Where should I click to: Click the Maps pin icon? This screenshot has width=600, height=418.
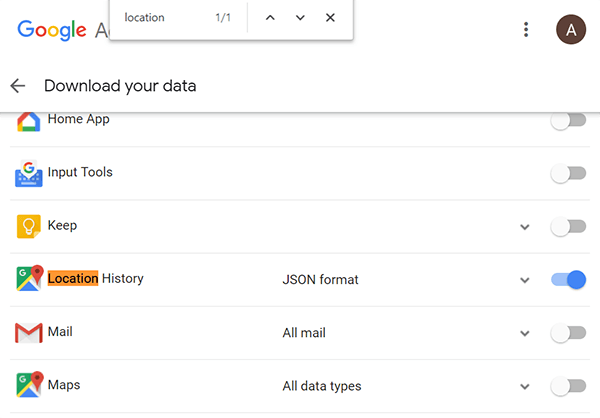click(x=29, y=385)
